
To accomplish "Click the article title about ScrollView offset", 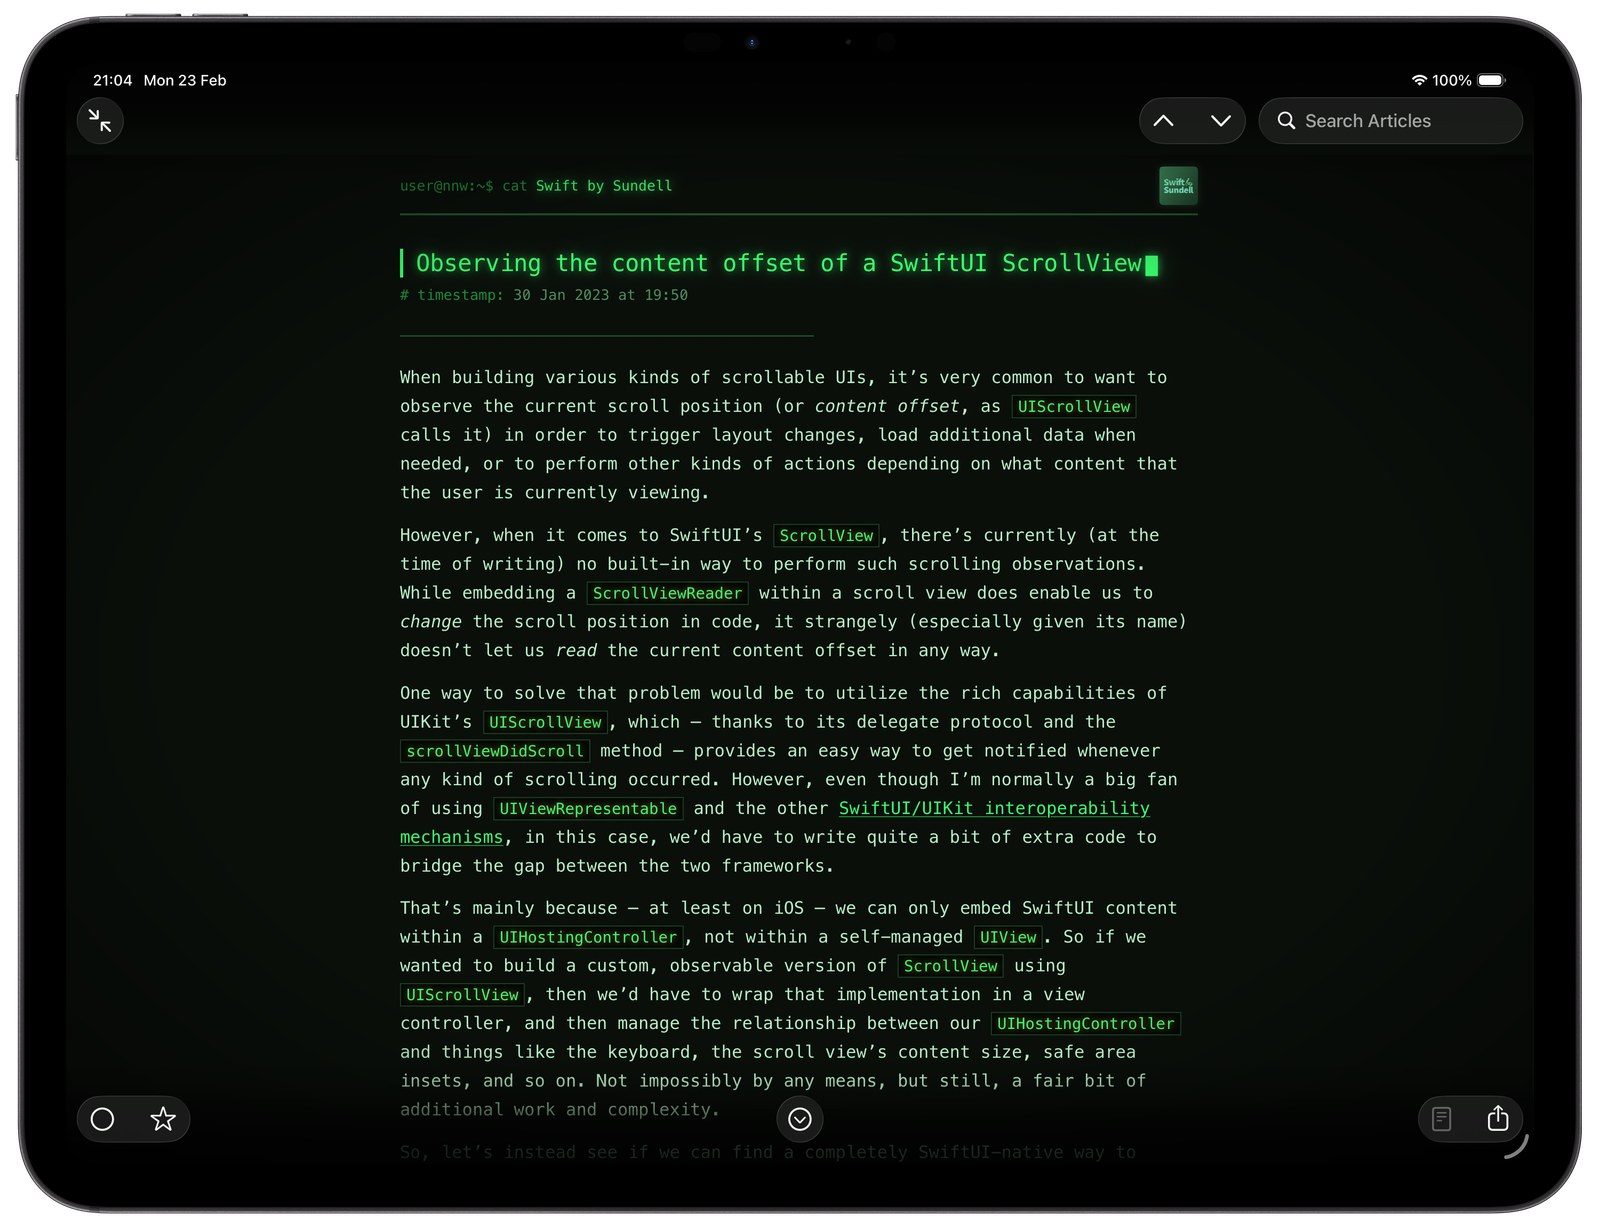I will pyautogui.click(x=778, y=263).
